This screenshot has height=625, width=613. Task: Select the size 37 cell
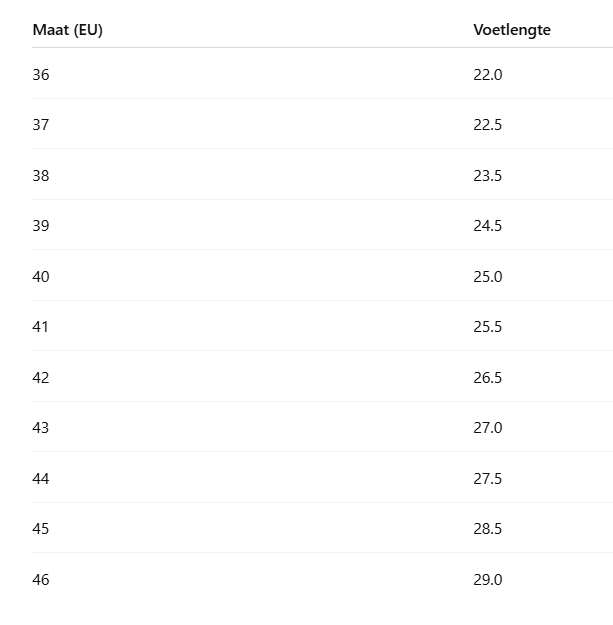click(41, 125)
